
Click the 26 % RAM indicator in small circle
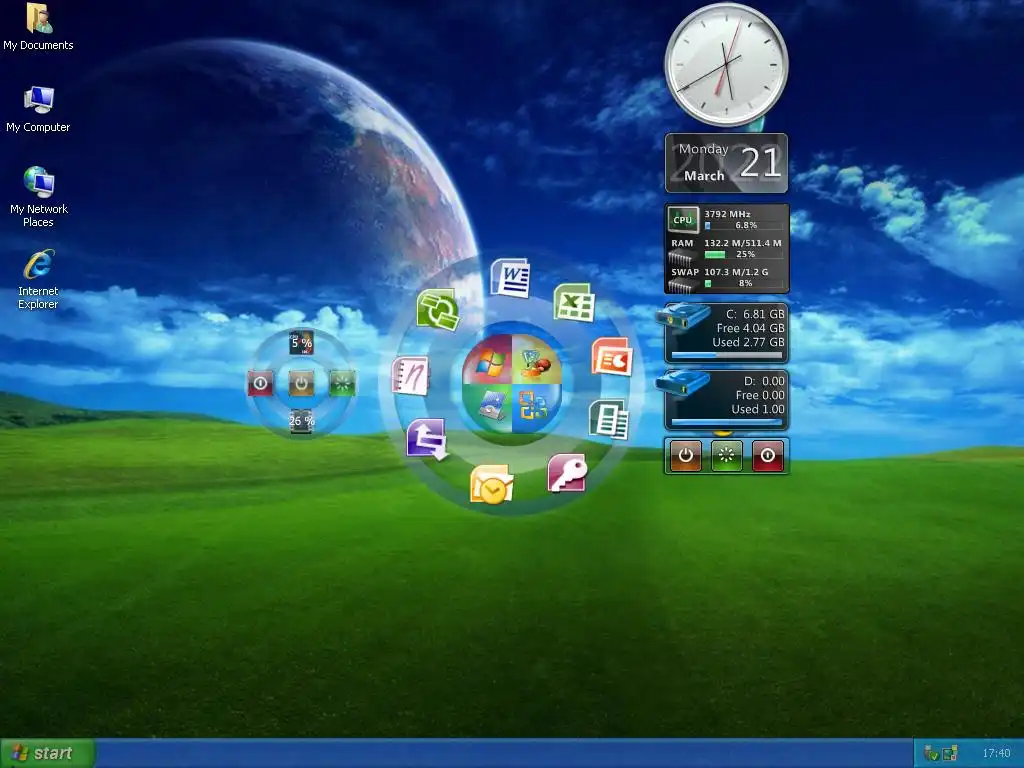[x=301, y=421]
